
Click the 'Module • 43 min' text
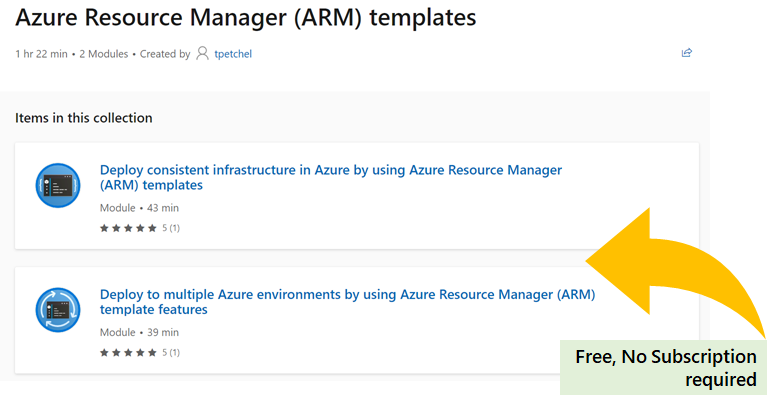click(x=139, y=208)
